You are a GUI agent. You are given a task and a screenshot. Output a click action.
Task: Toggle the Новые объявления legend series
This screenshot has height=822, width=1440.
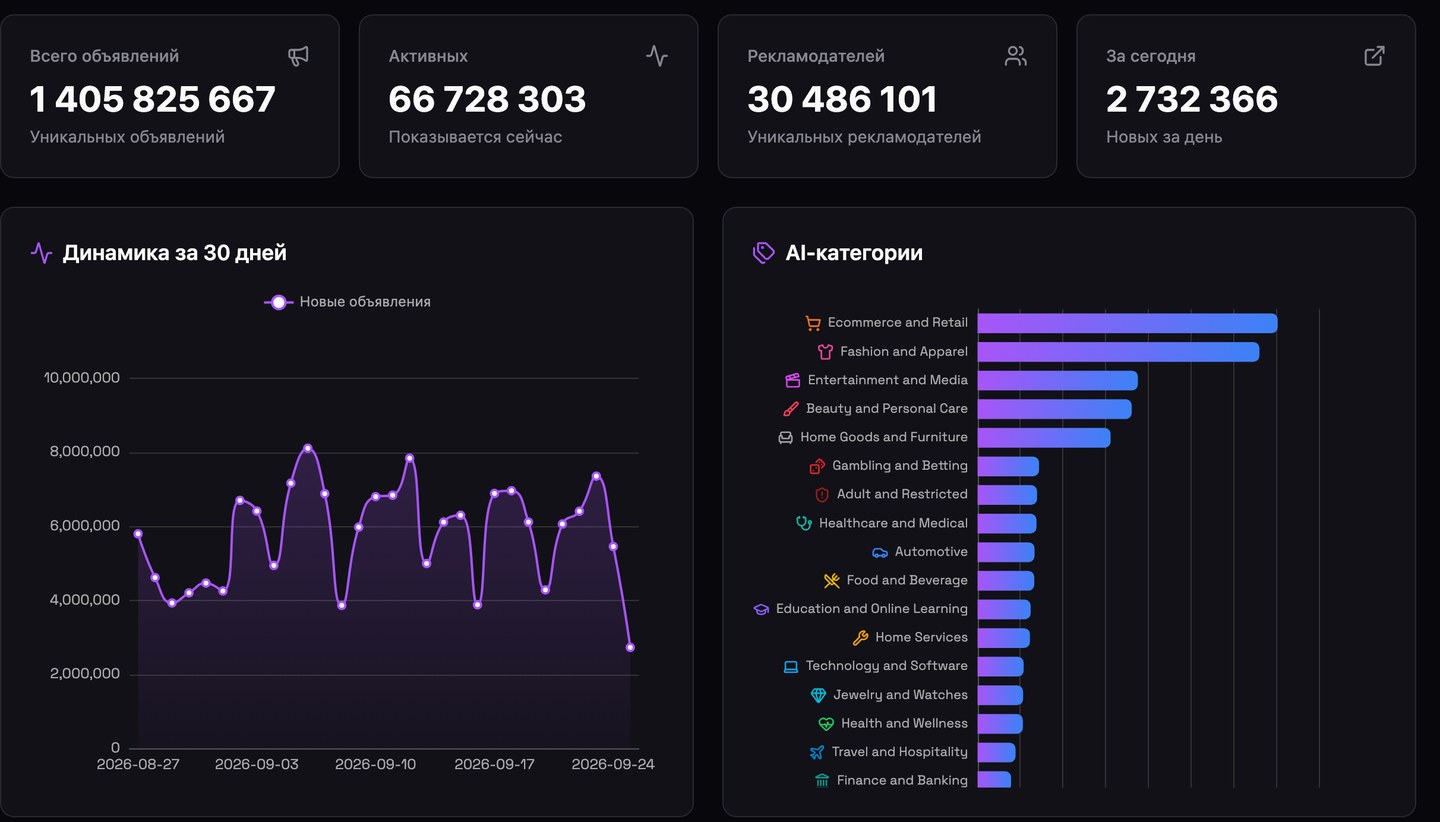[x=347, y=302]
